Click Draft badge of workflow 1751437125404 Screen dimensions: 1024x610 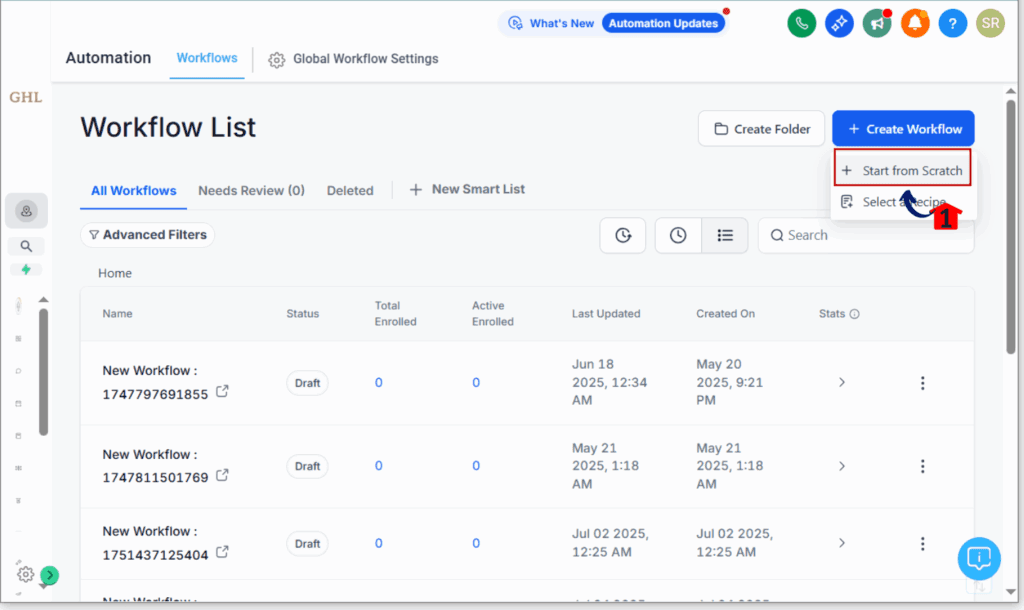307,543
